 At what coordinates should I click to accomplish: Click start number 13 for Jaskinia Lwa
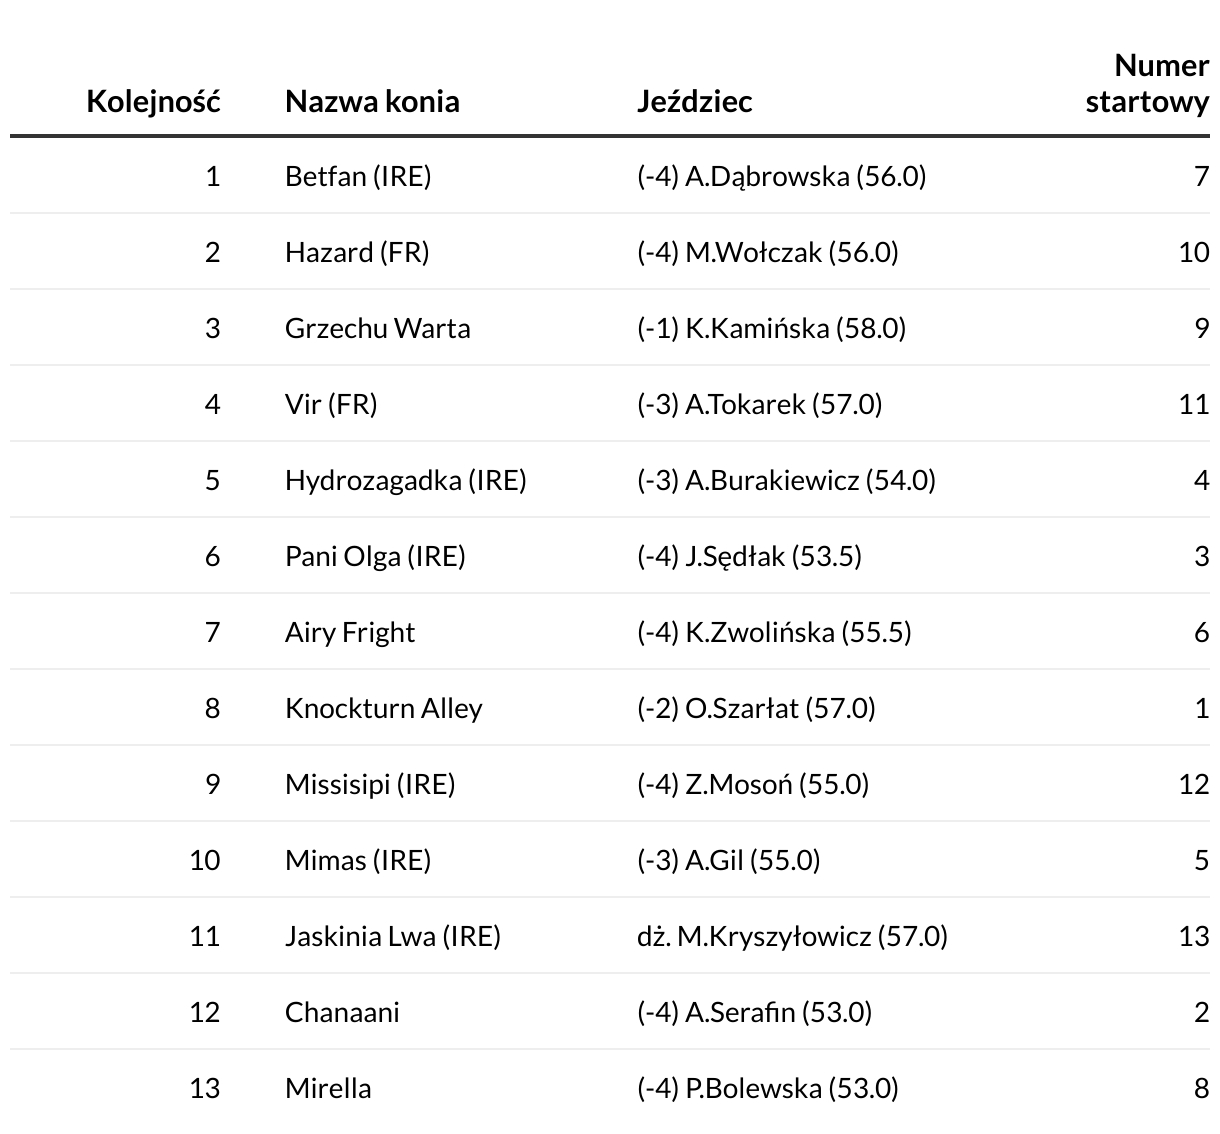[x=1193, y=937]
